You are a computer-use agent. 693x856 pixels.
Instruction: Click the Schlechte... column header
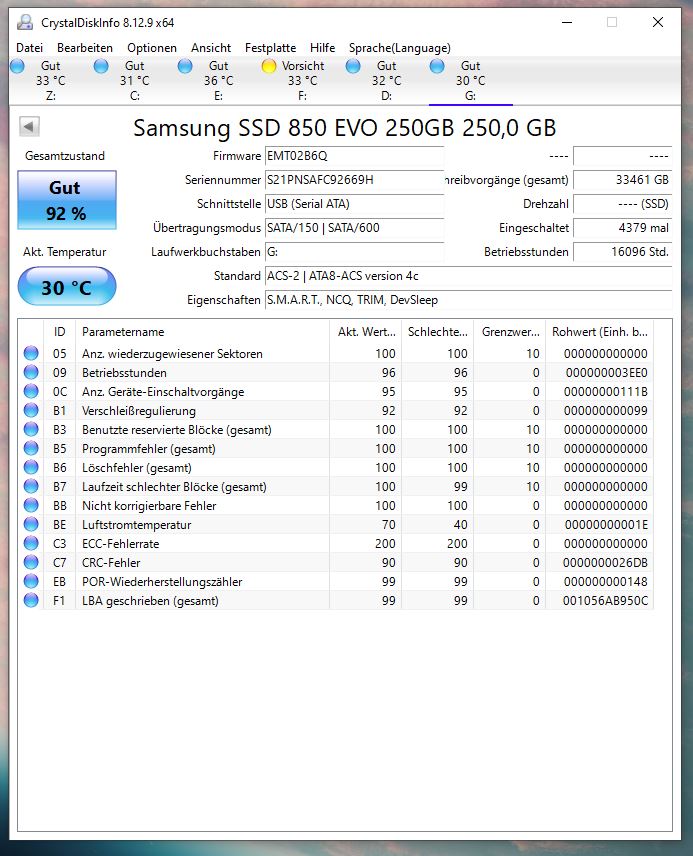(437, 332)
